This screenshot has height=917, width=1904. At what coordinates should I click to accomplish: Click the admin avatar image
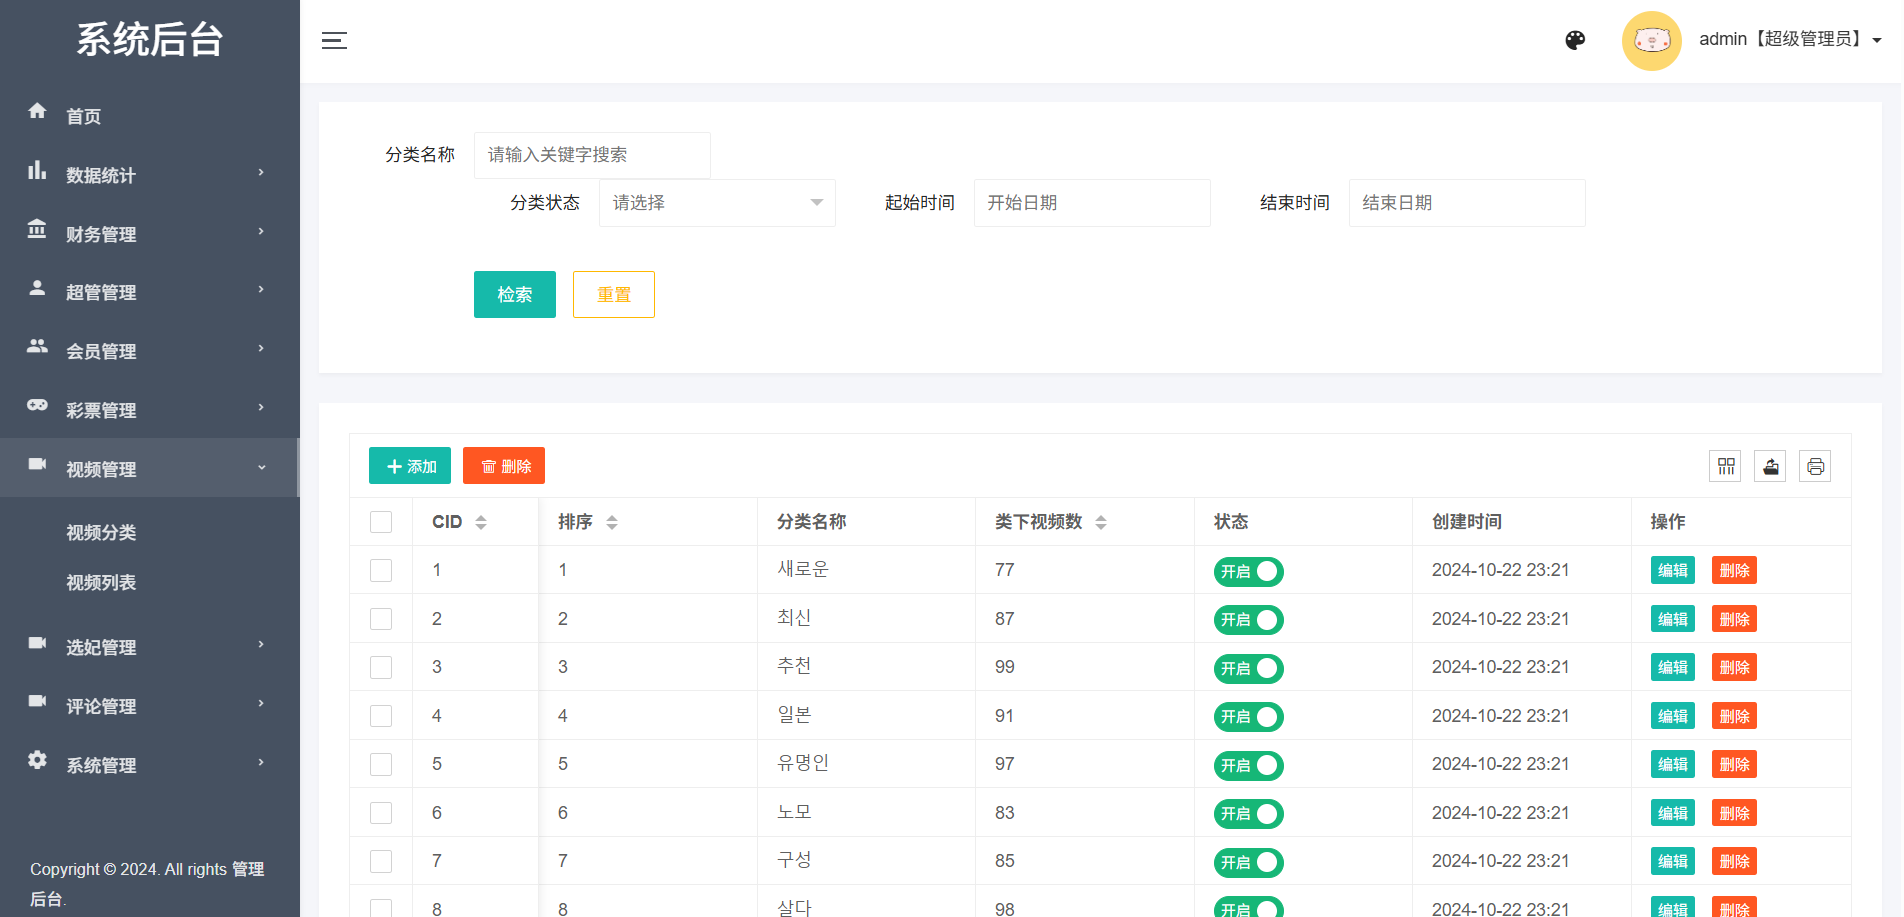pyautogui.click(x=1651, y=41)
